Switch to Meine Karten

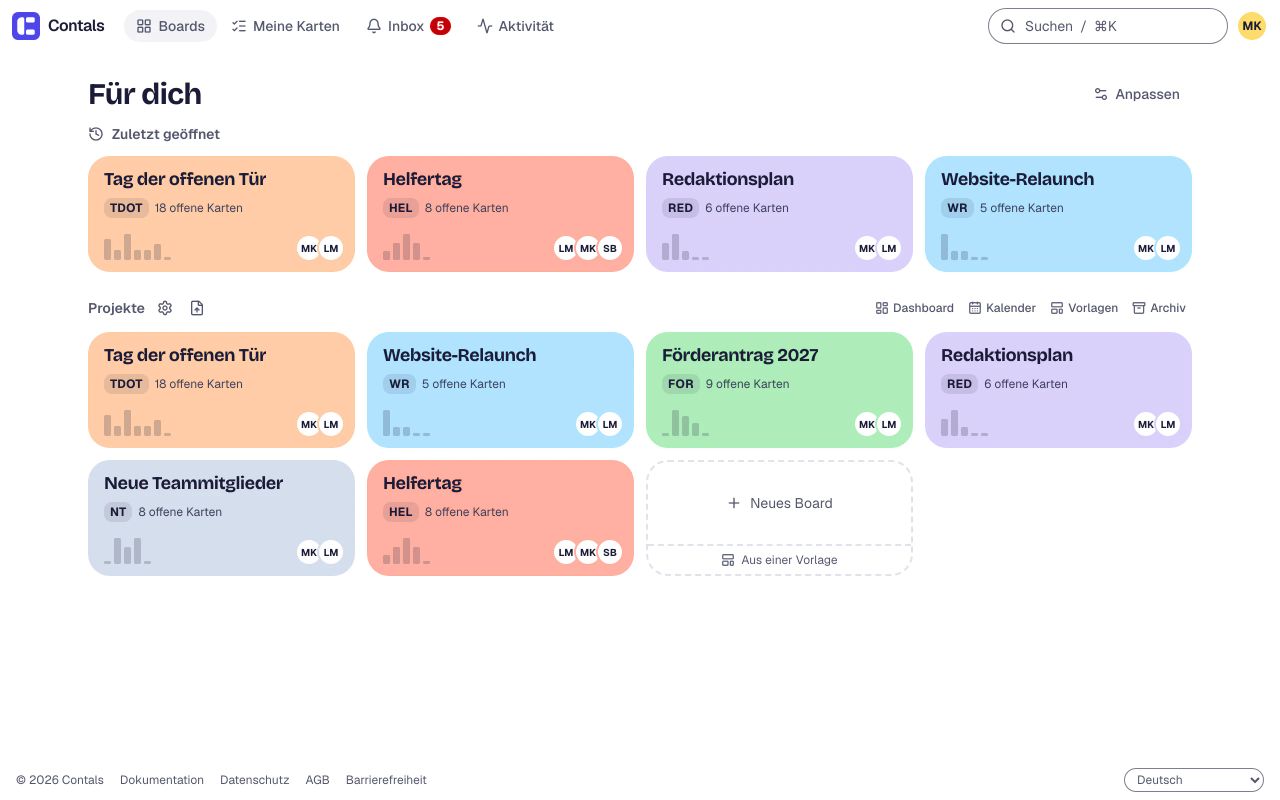pos(286,26)
